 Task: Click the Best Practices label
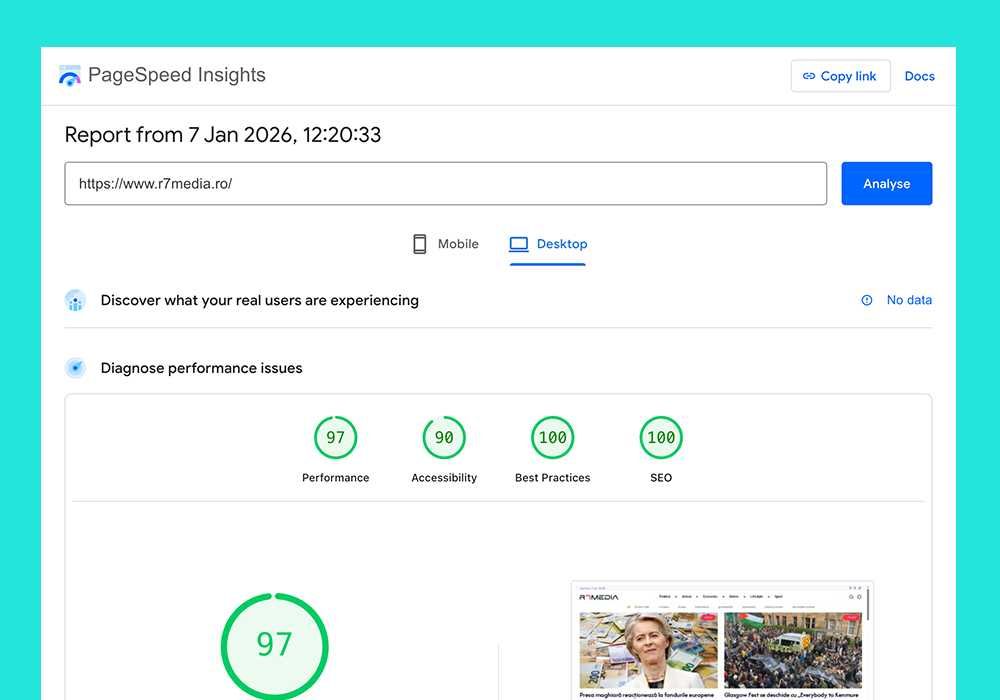[552, 478]
